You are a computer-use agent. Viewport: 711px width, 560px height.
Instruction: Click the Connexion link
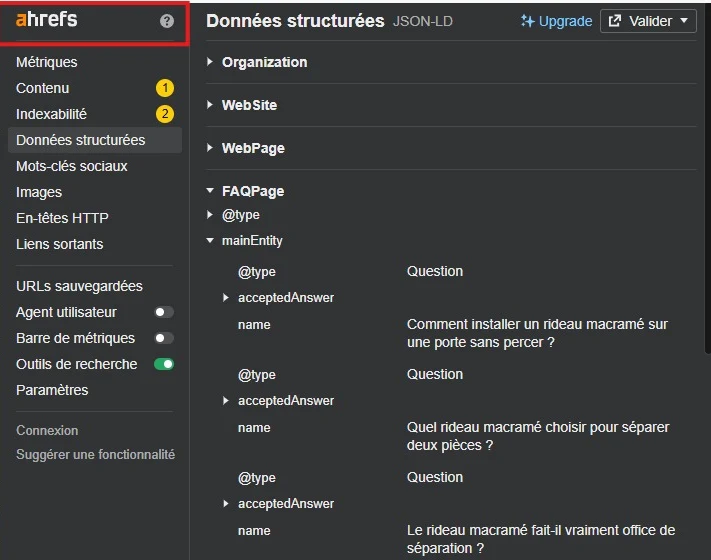pyautogui.click(x=47, y=430)
